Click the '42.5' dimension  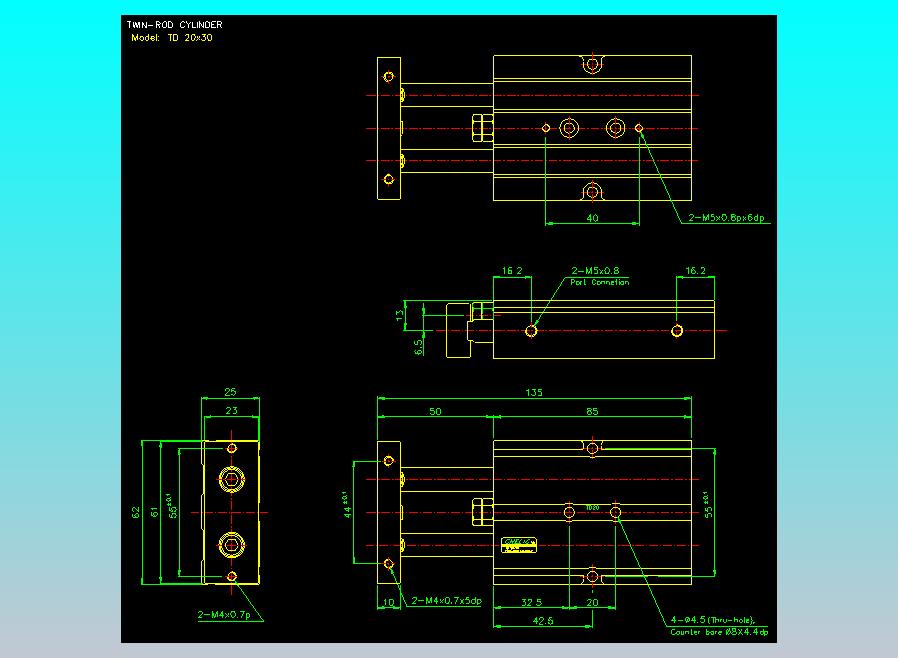543,620
